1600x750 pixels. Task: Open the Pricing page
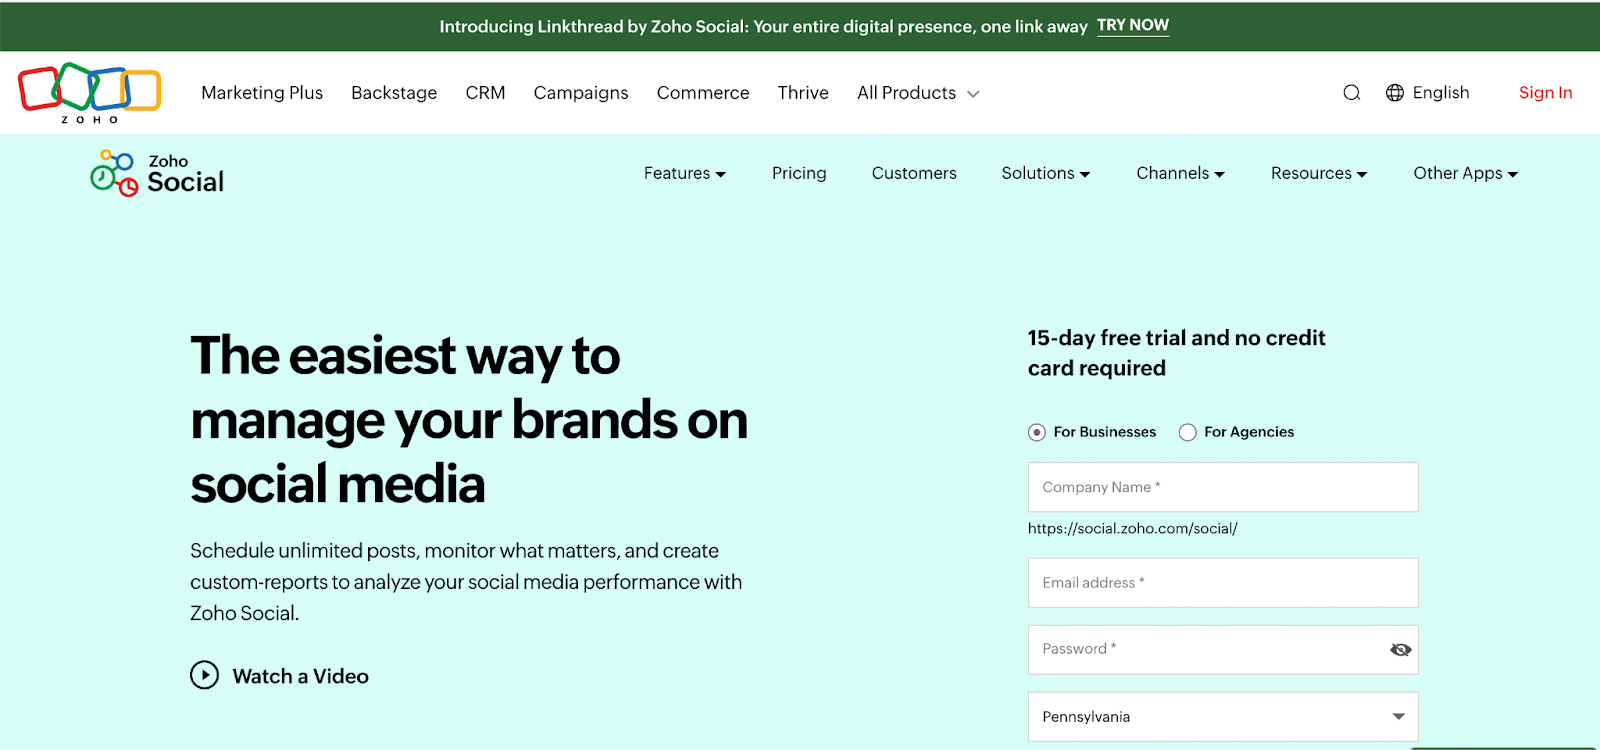[799, 173]
